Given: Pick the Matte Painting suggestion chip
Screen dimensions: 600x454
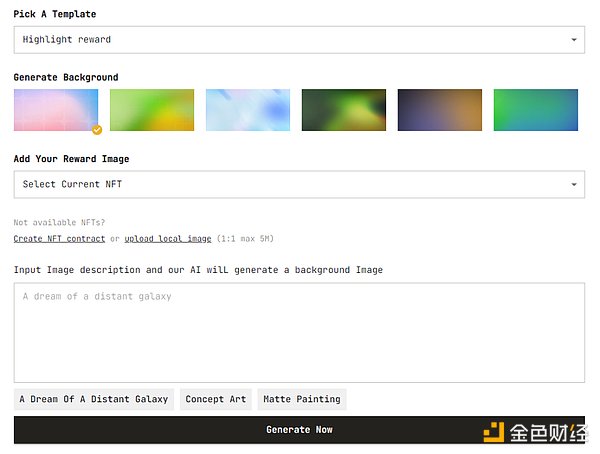Looking at the screenshot, I should (302, 399).
